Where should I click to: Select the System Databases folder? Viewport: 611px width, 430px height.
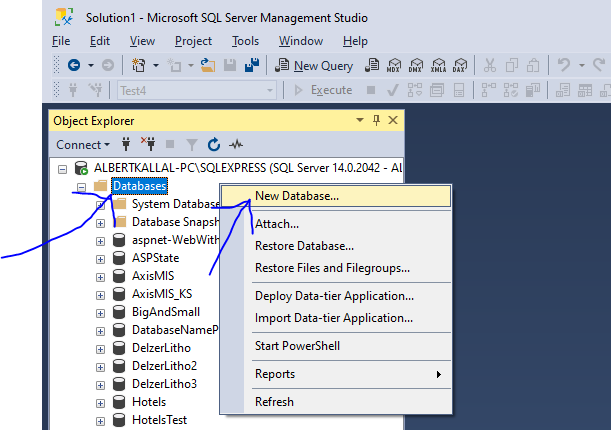point(175,204)
